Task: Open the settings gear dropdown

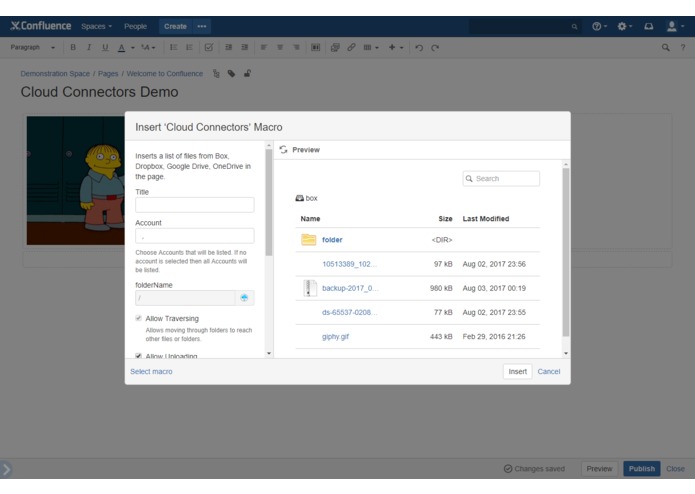Action: tap(625, 26)
